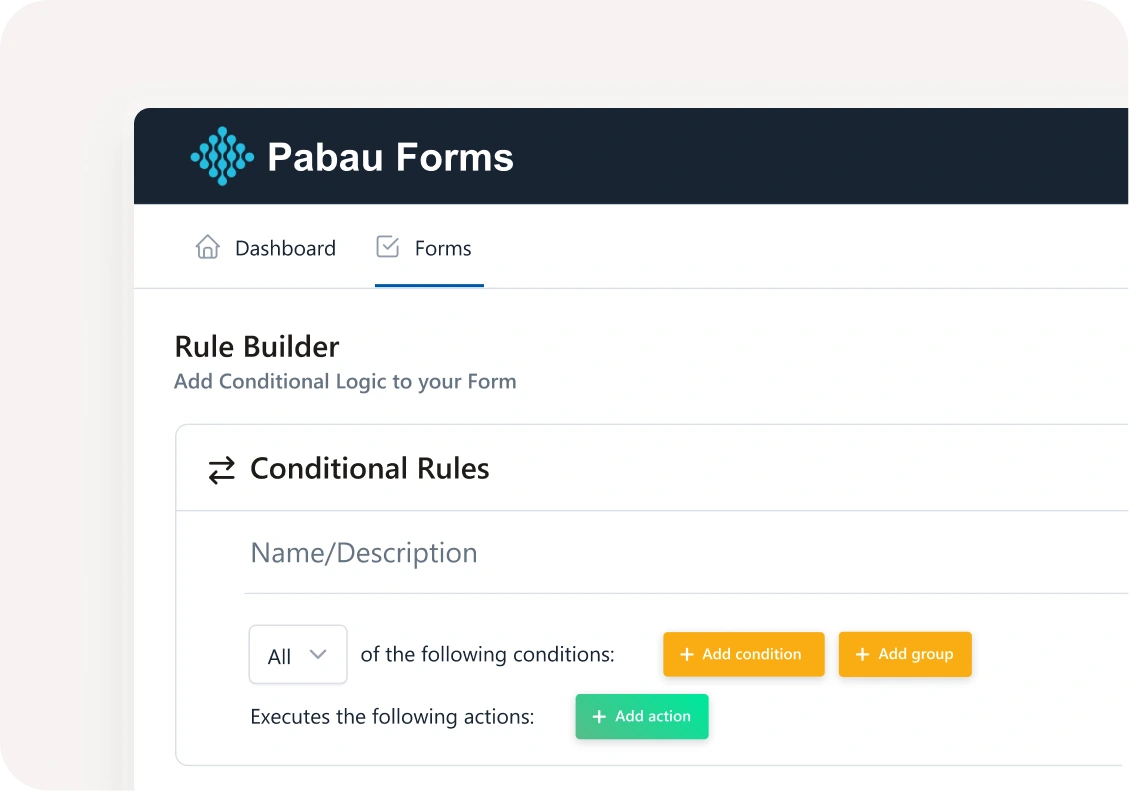The width and height of the screenshot is (1129, 791).
Task: Go to the Dashboard tab
Action: pyautogui.click(x=285, y=248)
